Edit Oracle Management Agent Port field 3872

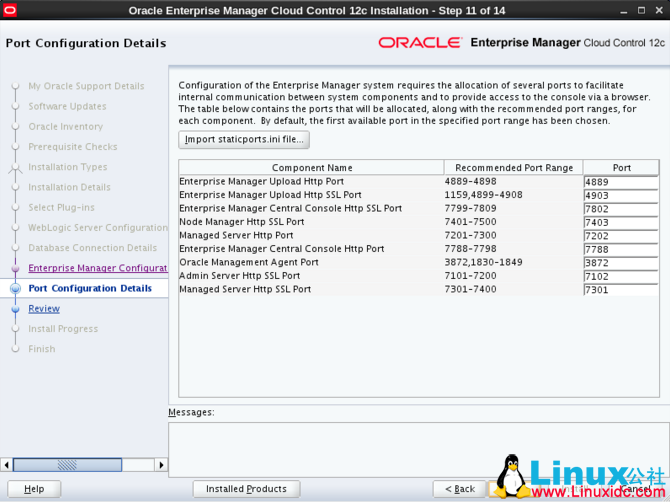tap(620, 263)
